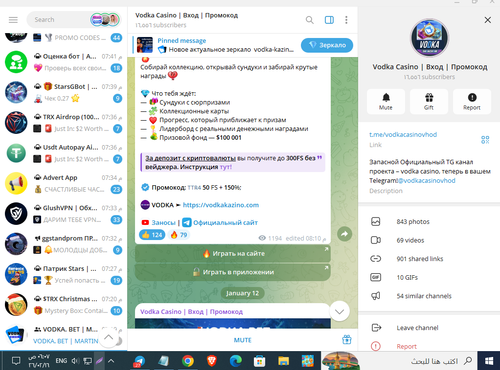Show hidden tray icons chevron

pos(111,361)
